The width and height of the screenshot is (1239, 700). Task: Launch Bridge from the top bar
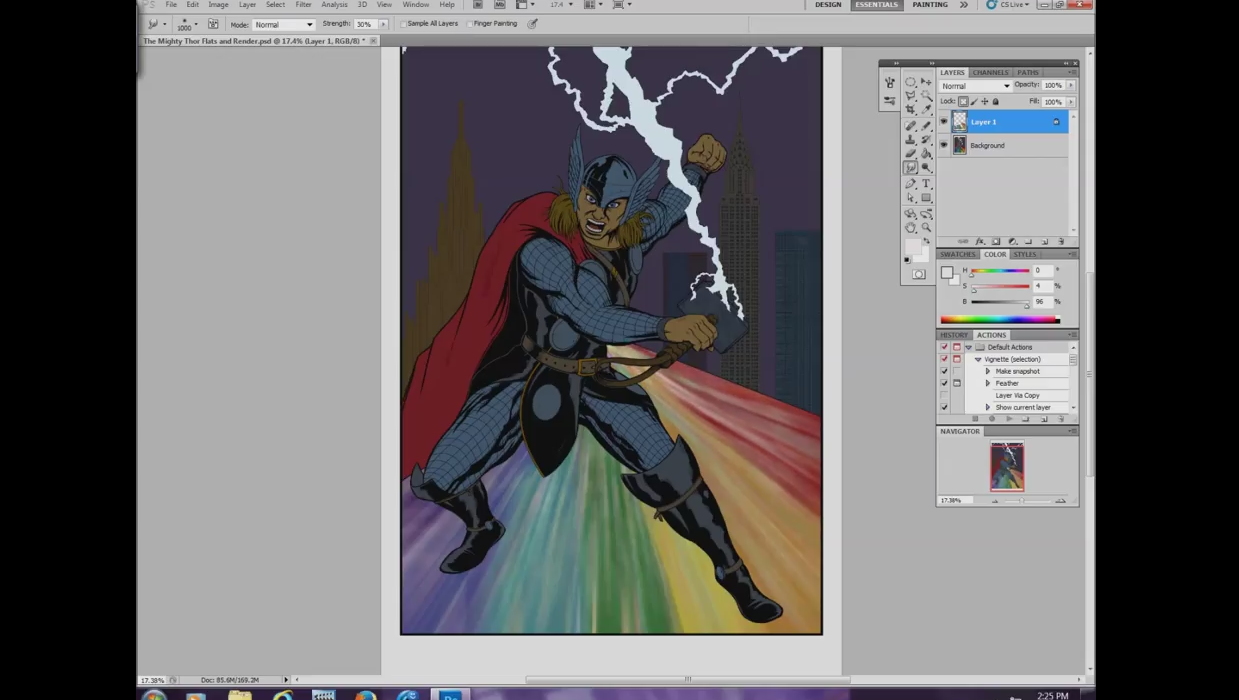point(478,5)
